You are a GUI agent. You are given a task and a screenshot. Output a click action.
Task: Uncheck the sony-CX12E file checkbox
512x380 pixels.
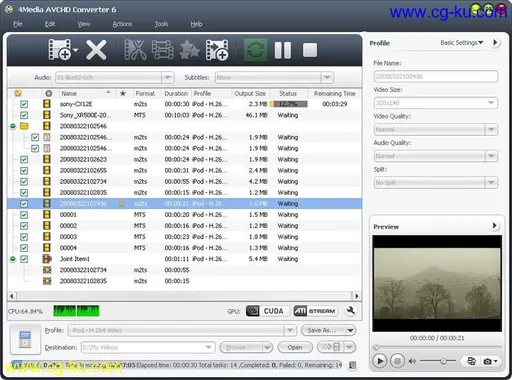pos(24,104)
